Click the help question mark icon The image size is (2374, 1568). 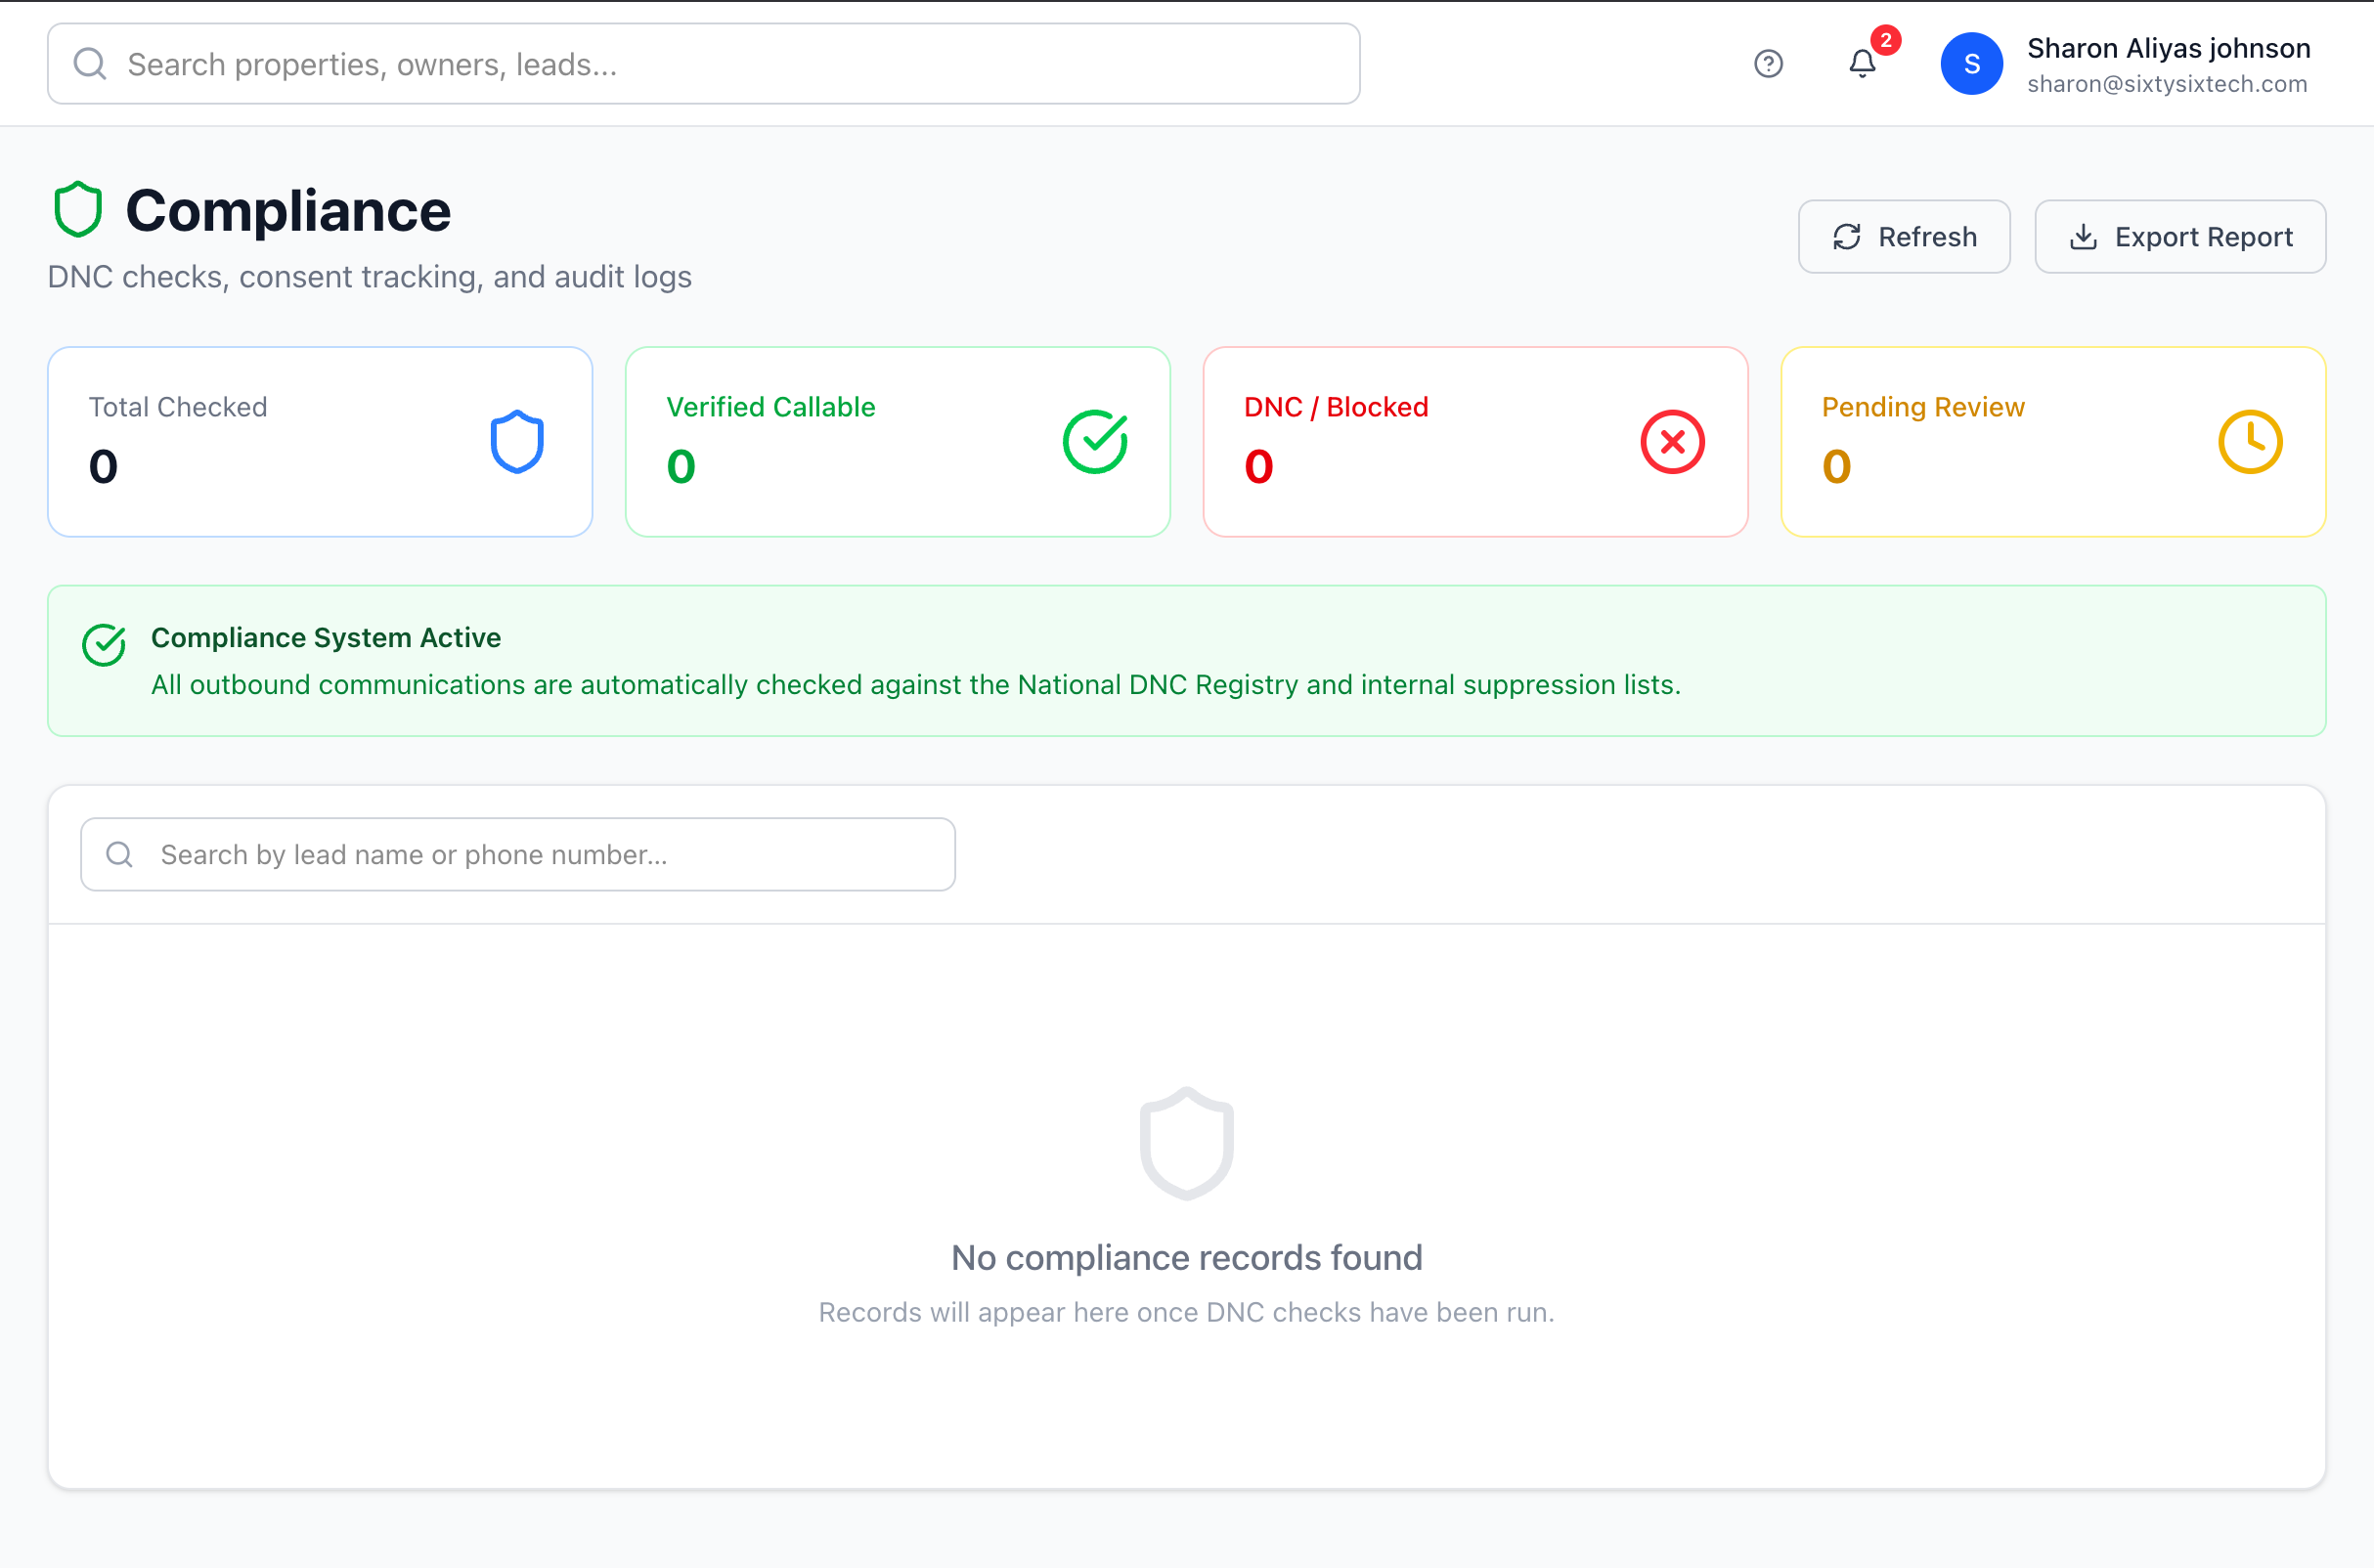point(1768,64)
